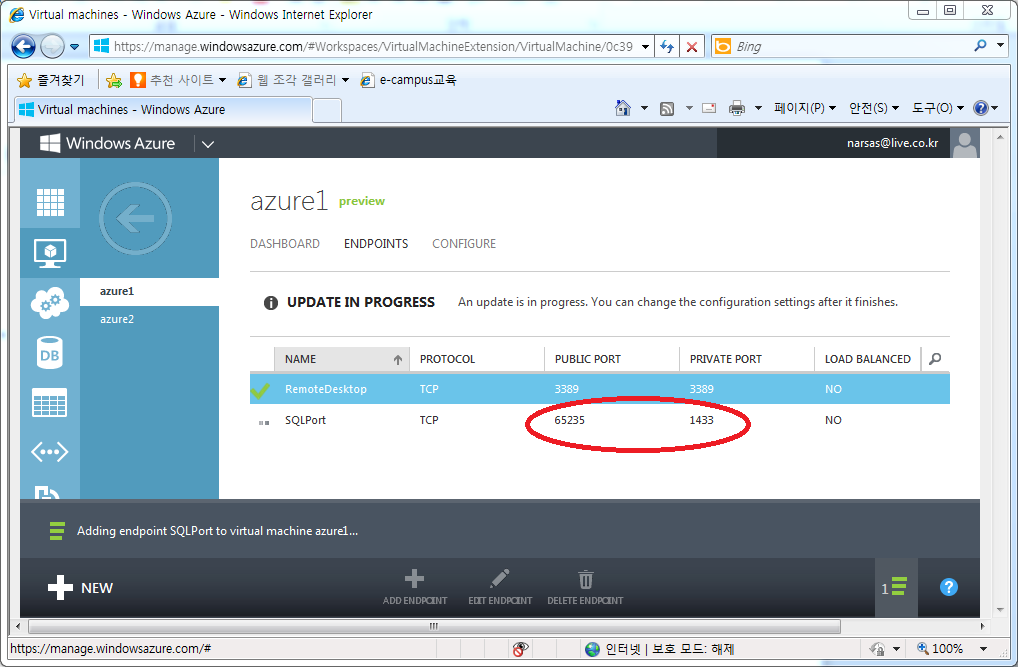The width and height of the screenshot is (1018, 667).
Task: Open a new blank browser tab
Action: tap(327, 110)
